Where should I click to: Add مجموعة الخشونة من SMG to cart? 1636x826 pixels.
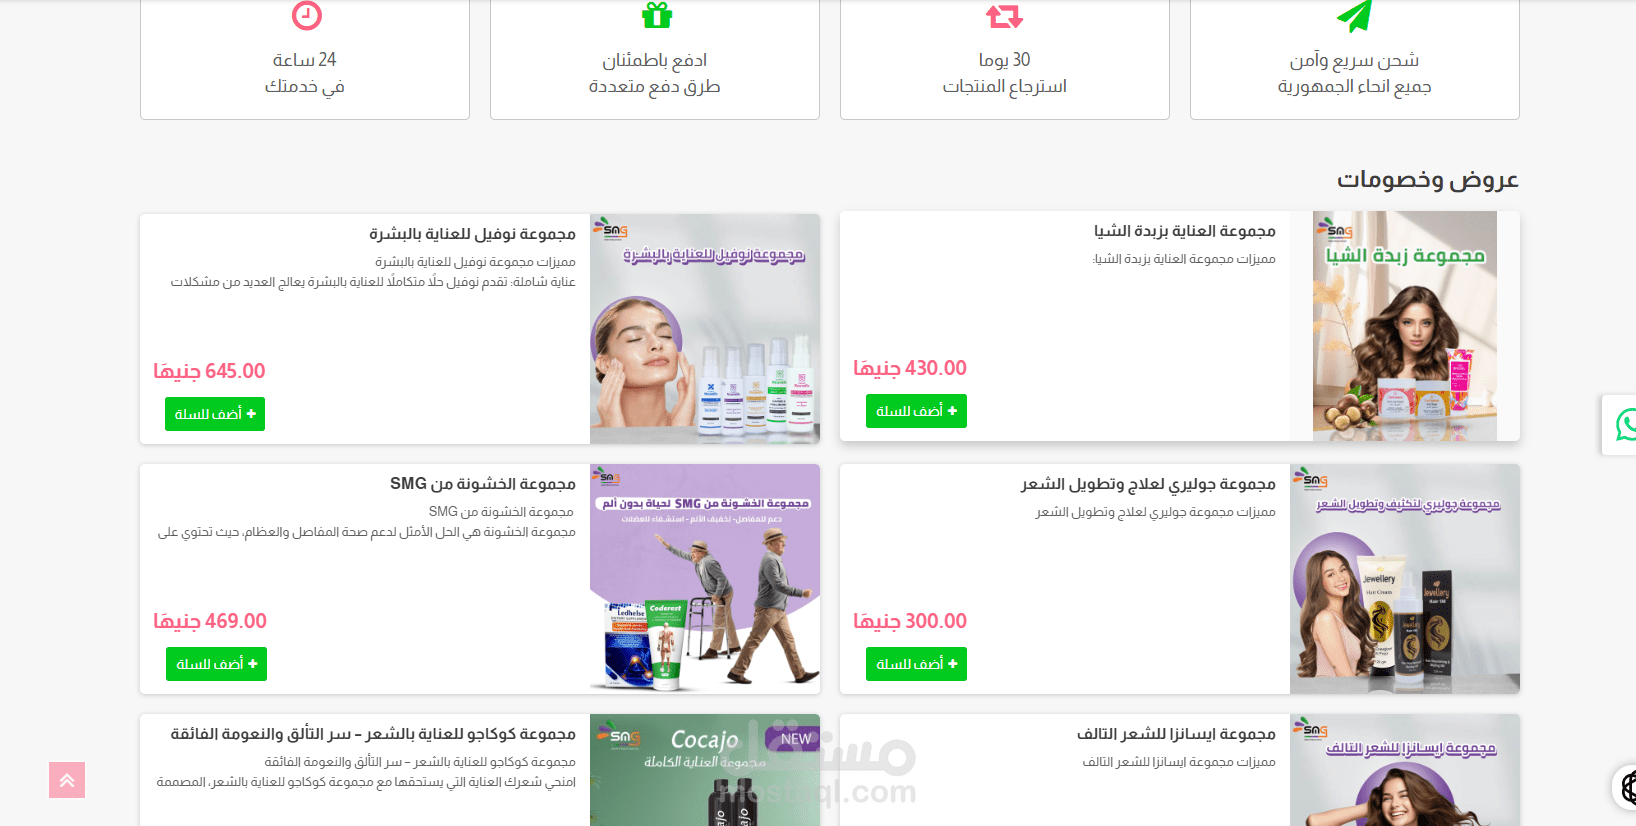click(x=216, y=664)
